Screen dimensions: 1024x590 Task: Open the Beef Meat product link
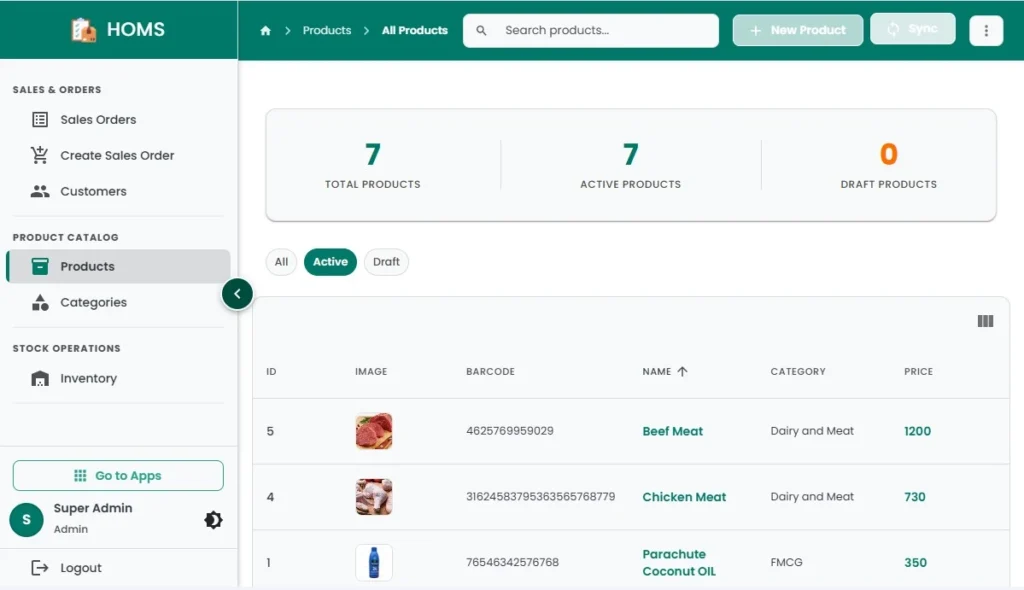click(x=672, y=432)
